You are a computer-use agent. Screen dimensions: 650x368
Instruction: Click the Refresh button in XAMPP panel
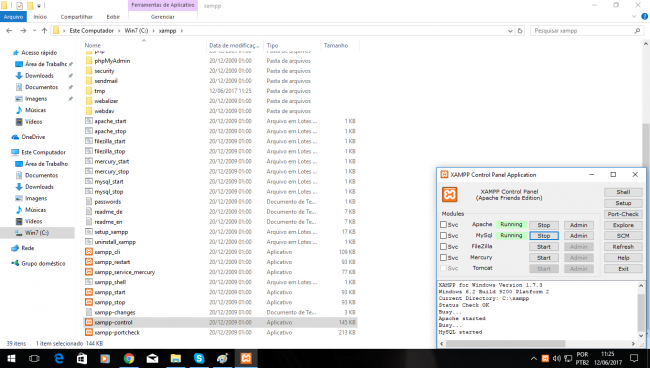623,247
